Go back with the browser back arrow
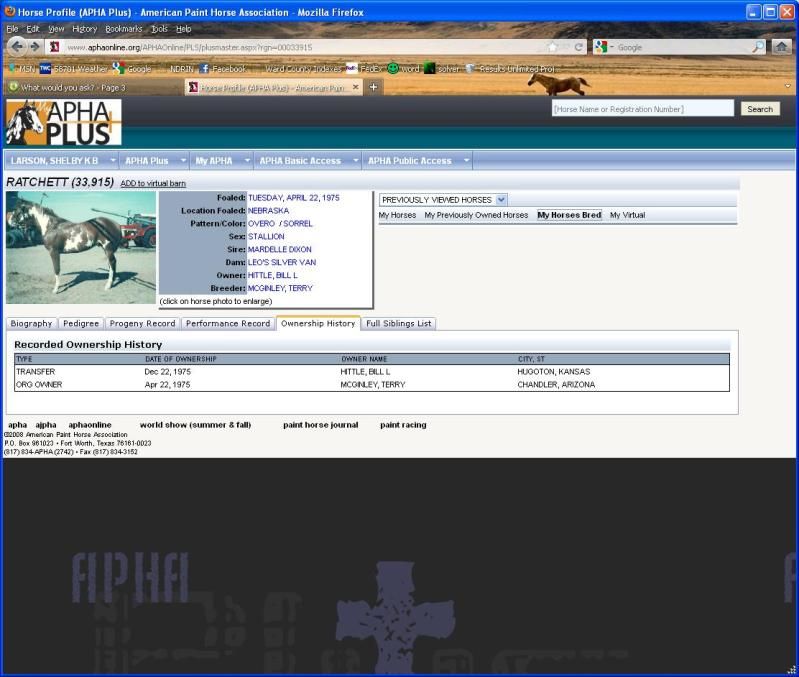The height and width of the screenshot is (677, 799). coord(17,47)
